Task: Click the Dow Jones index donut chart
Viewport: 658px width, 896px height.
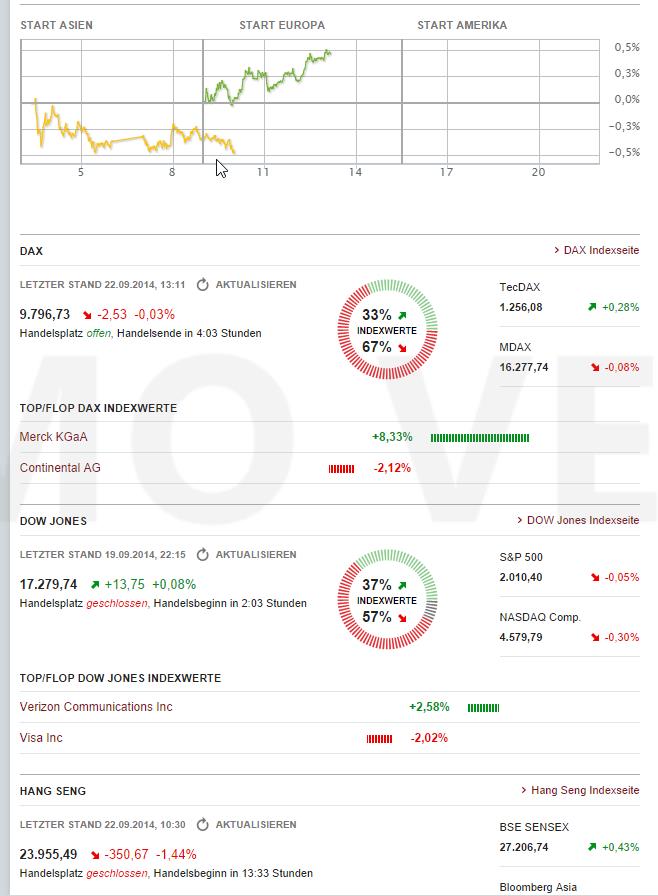Action: coord(387,601)
